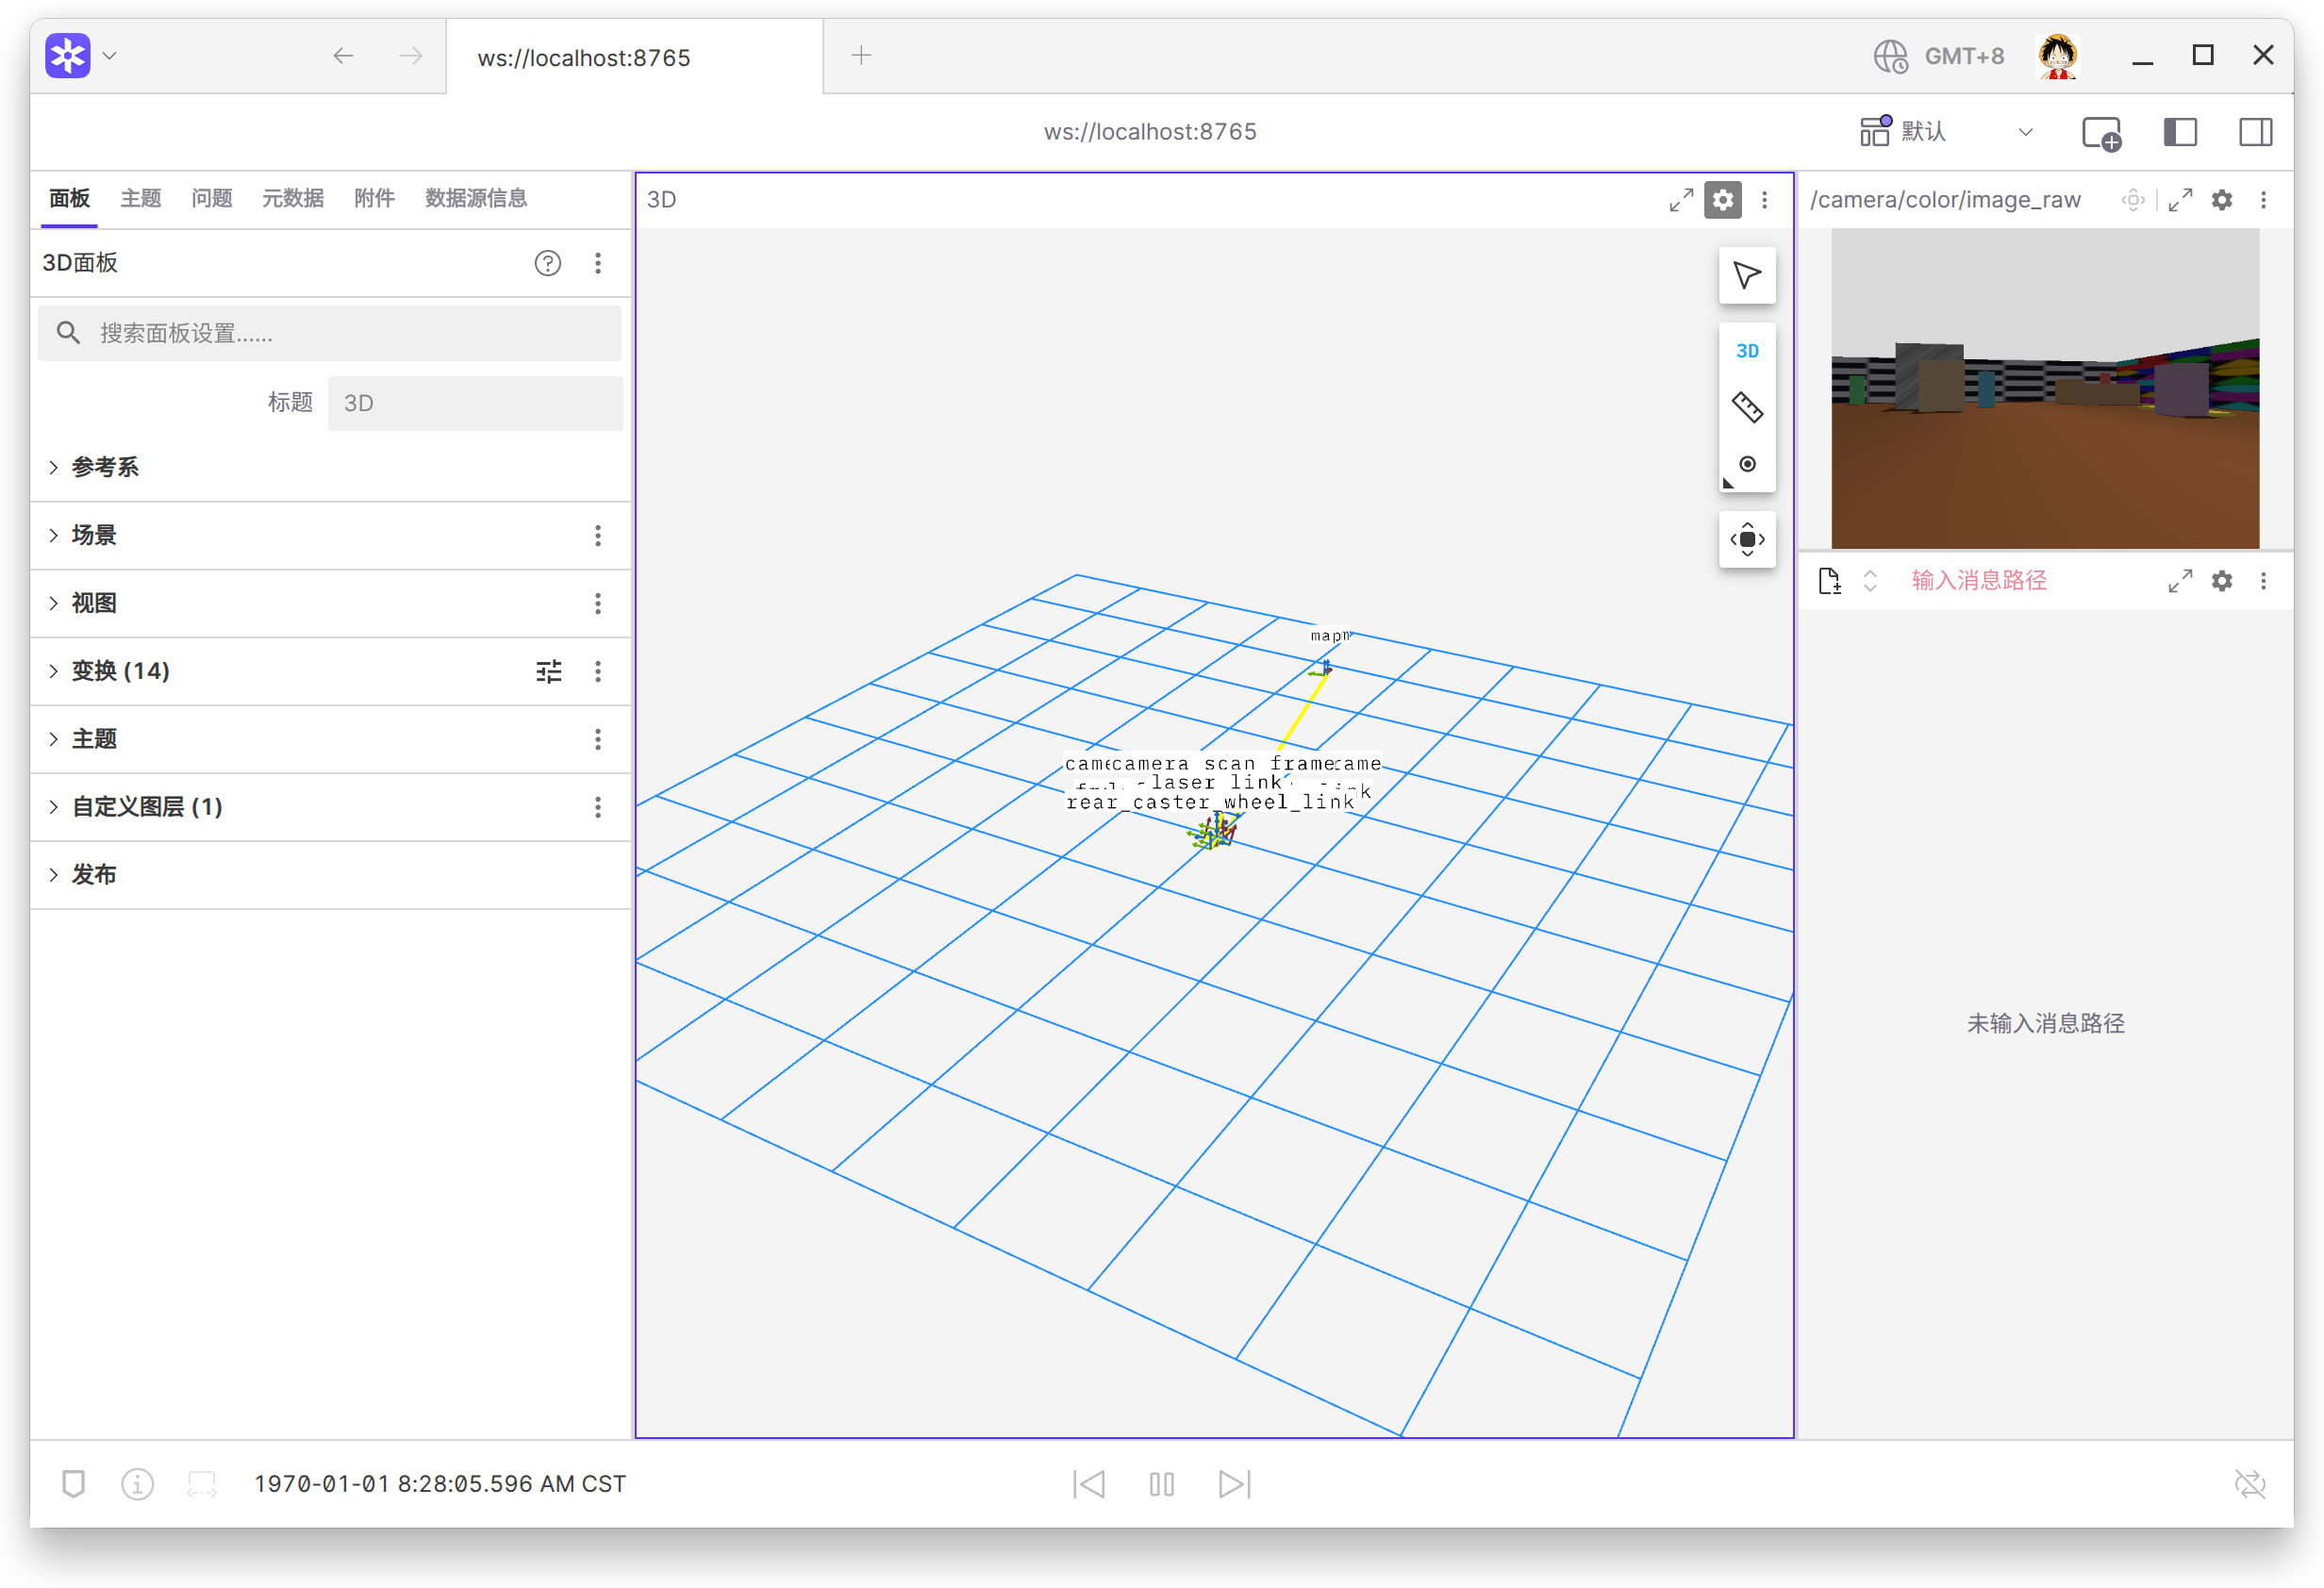Viewport: 2324px width, 1588px height.
Task: Open 主题 section options menu
Action: tap(598, 739)
